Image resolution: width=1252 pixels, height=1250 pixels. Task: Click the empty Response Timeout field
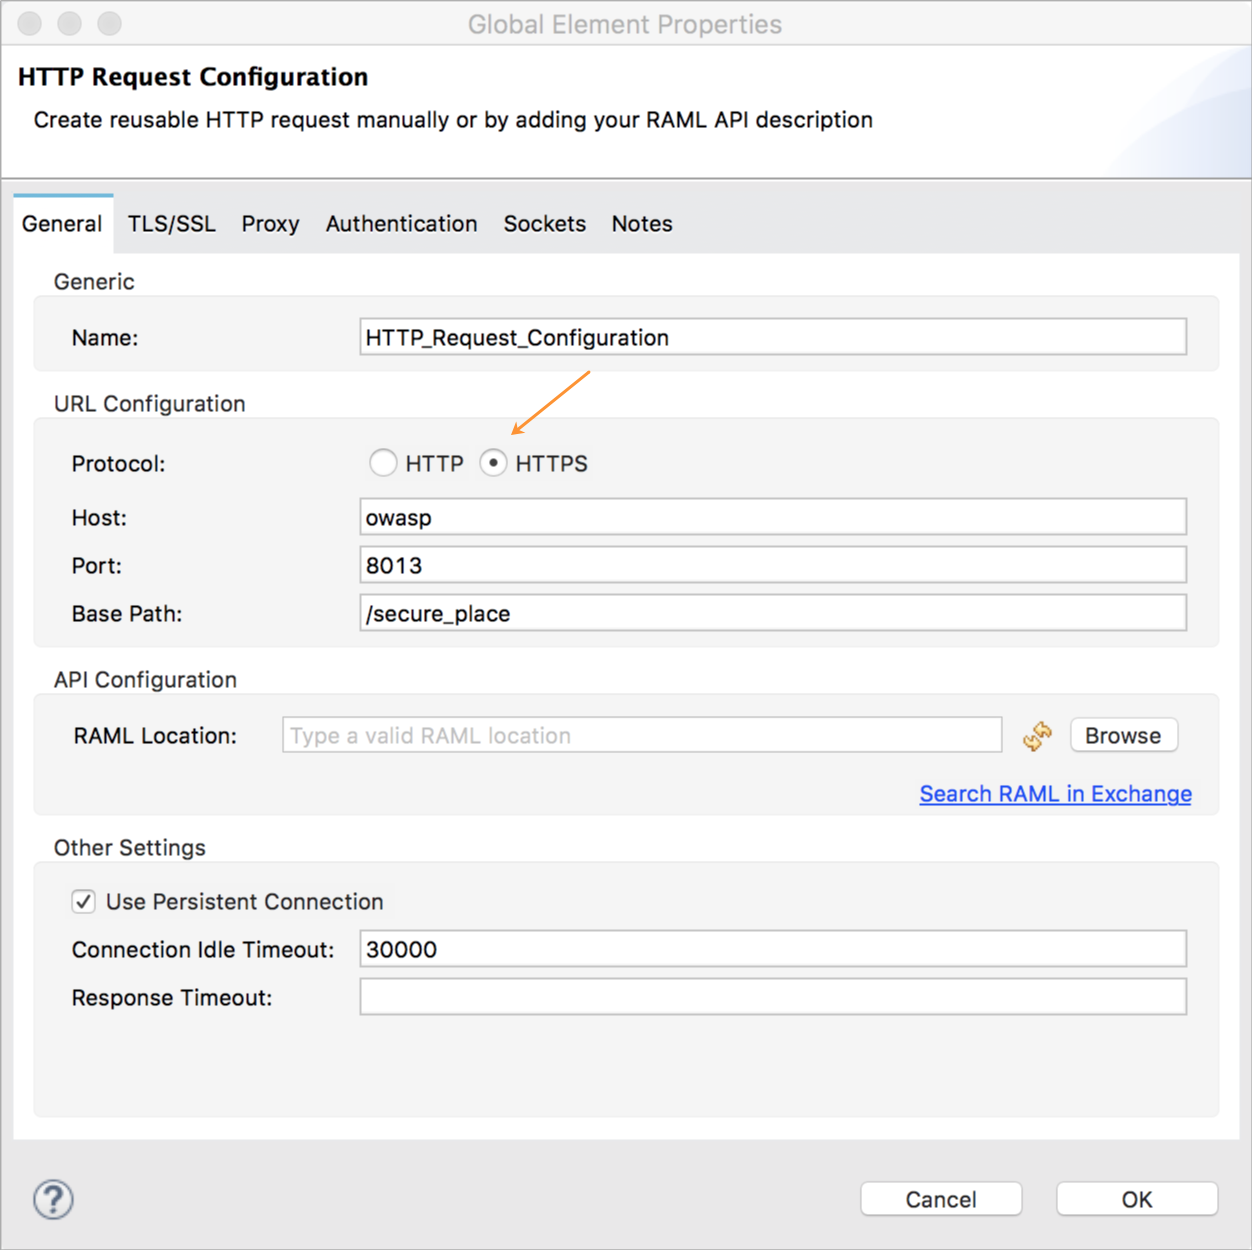(772, 997)
